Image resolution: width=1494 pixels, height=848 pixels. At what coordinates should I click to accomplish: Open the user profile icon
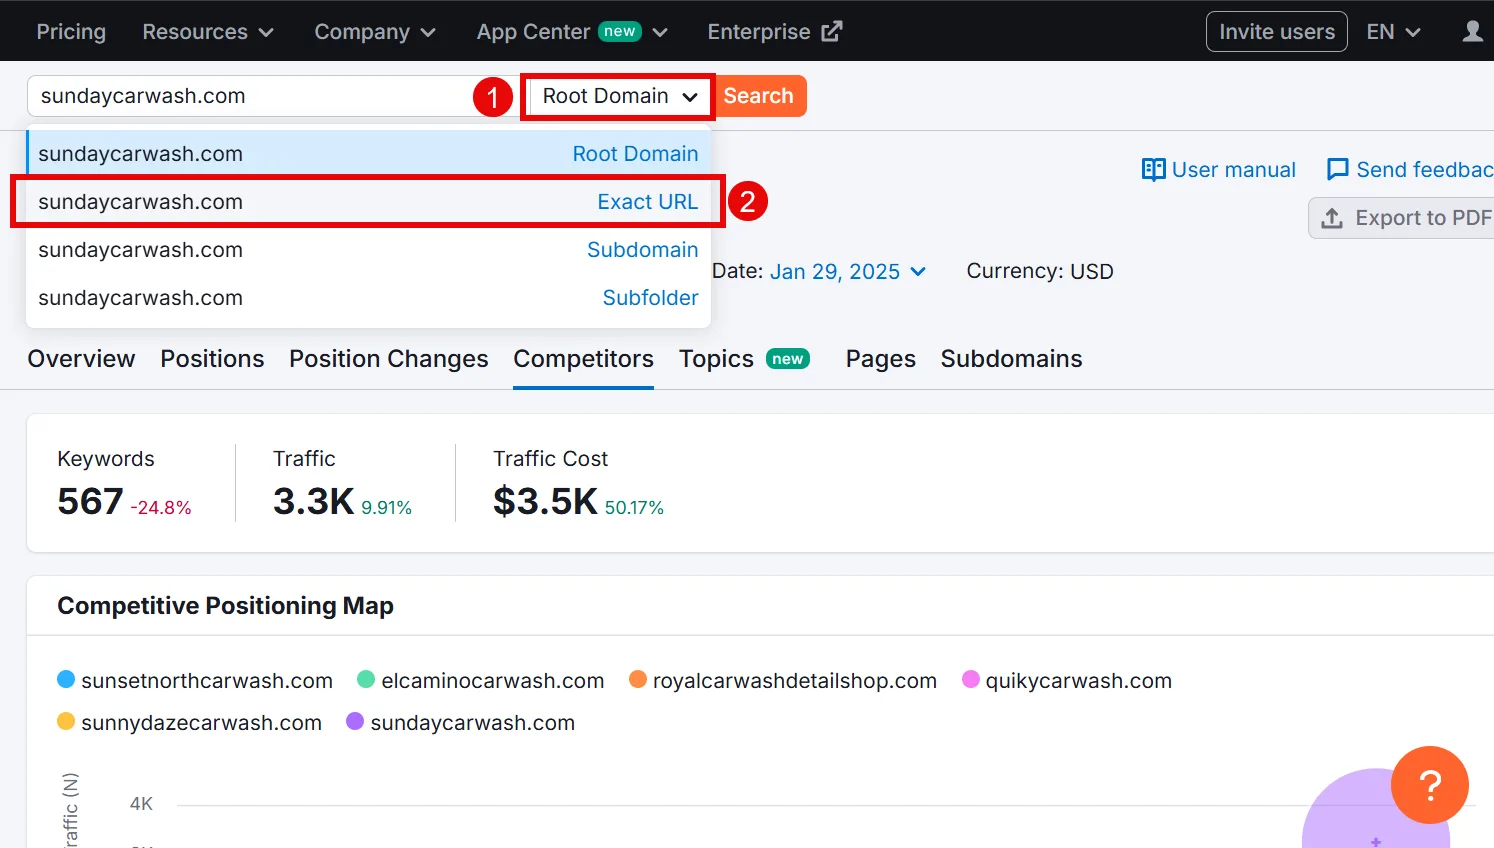click(1472, 32)
